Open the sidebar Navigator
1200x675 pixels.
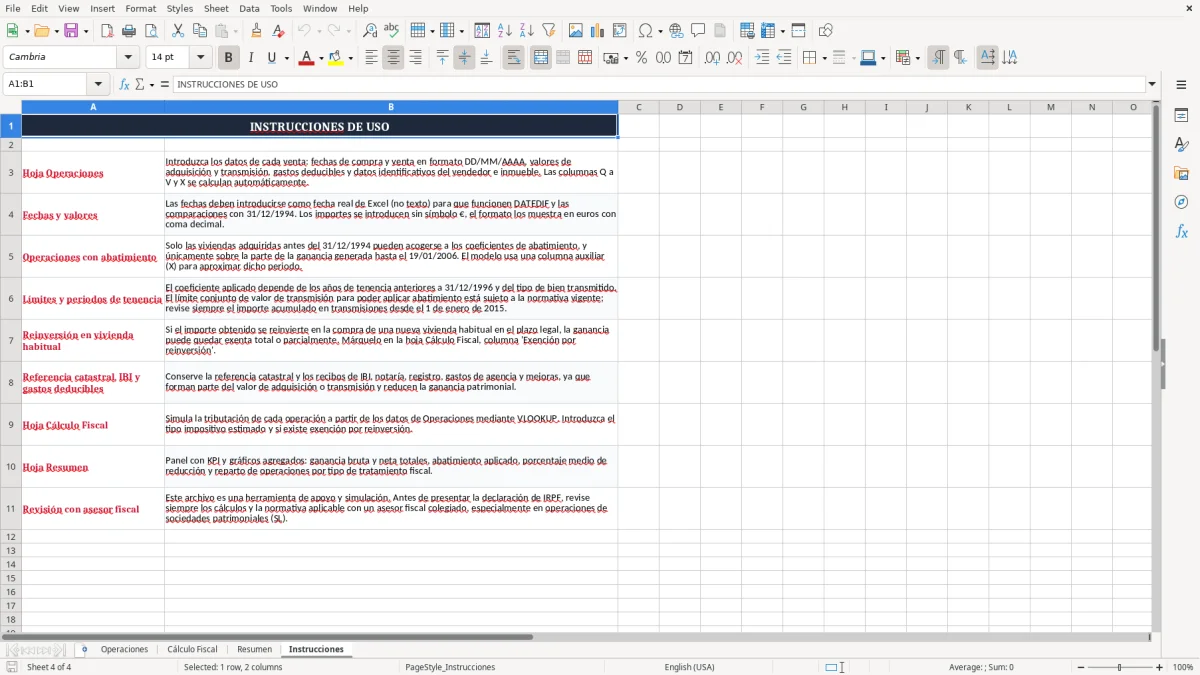tap(1181, 202)
